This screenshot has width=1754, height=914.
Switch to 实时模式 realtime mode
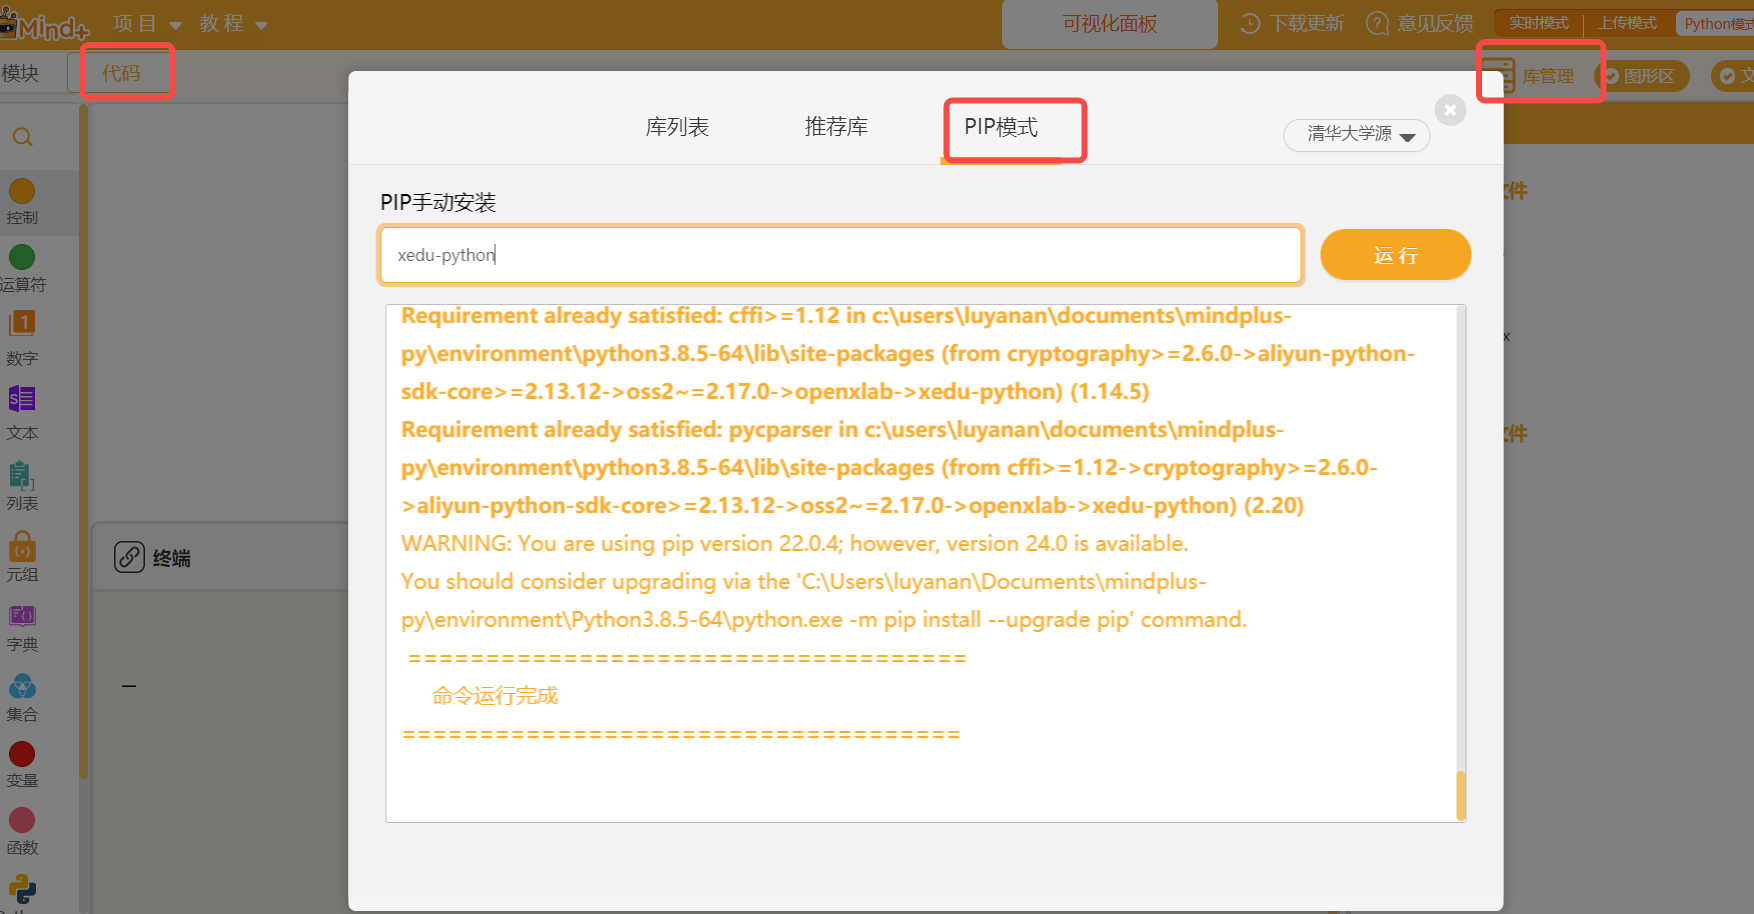tap(1538, 23)
